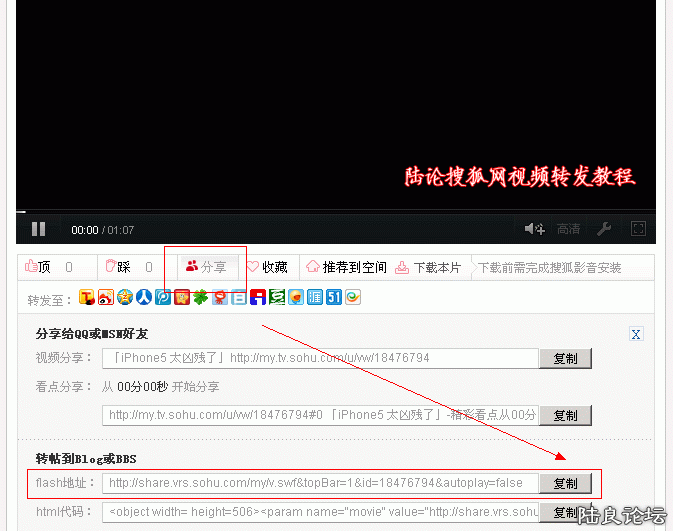Click the 00分00秒 start time text
Viewport: 673px width, 531px height.
[x=142, y=387]
